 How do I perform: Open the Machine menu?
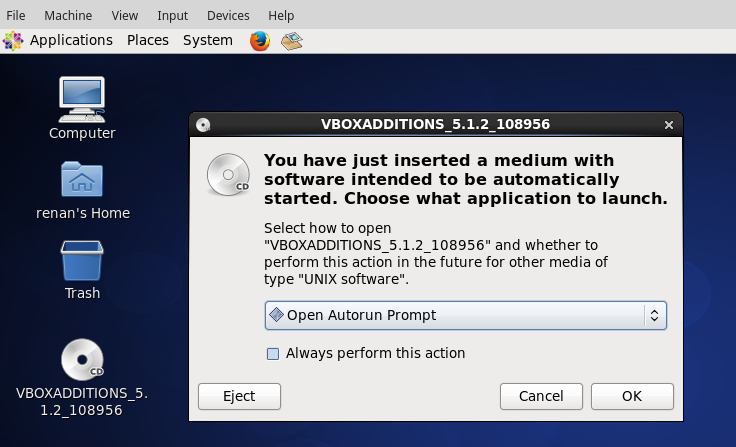[68, 15]
